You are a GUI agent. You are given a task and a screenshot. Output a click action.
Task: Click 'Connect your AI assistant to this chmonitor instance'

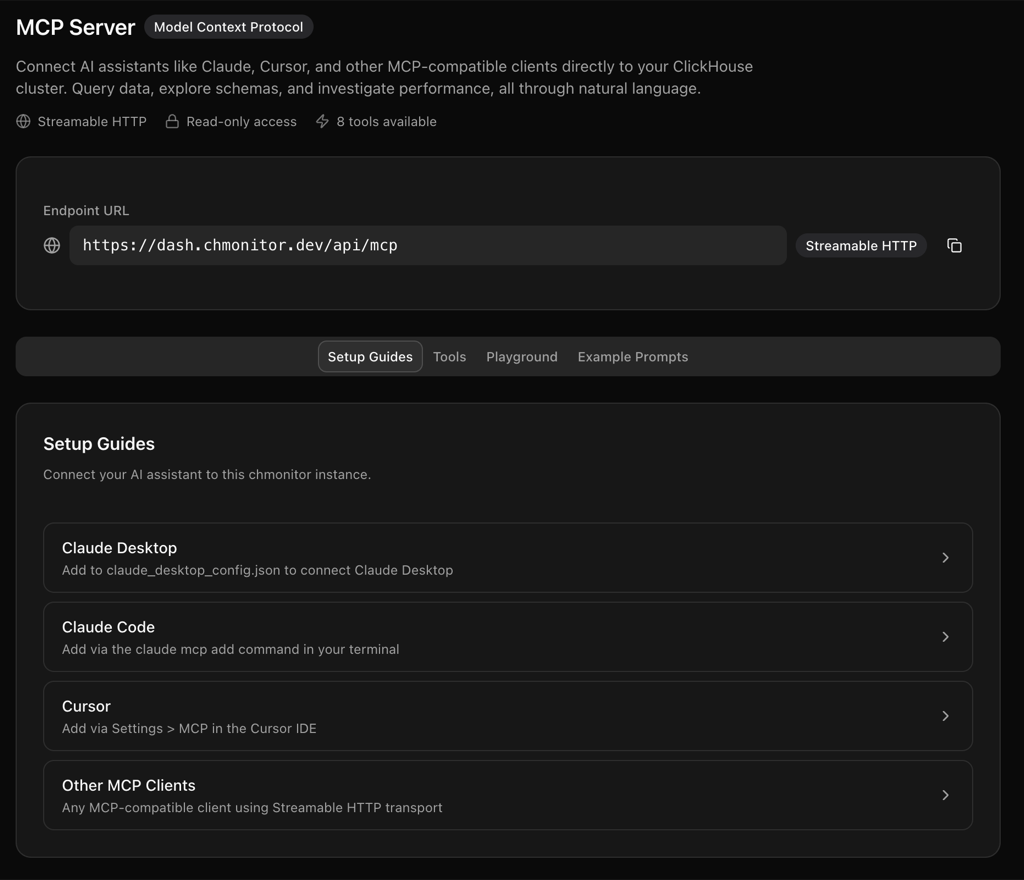click(x=207, y=475)
